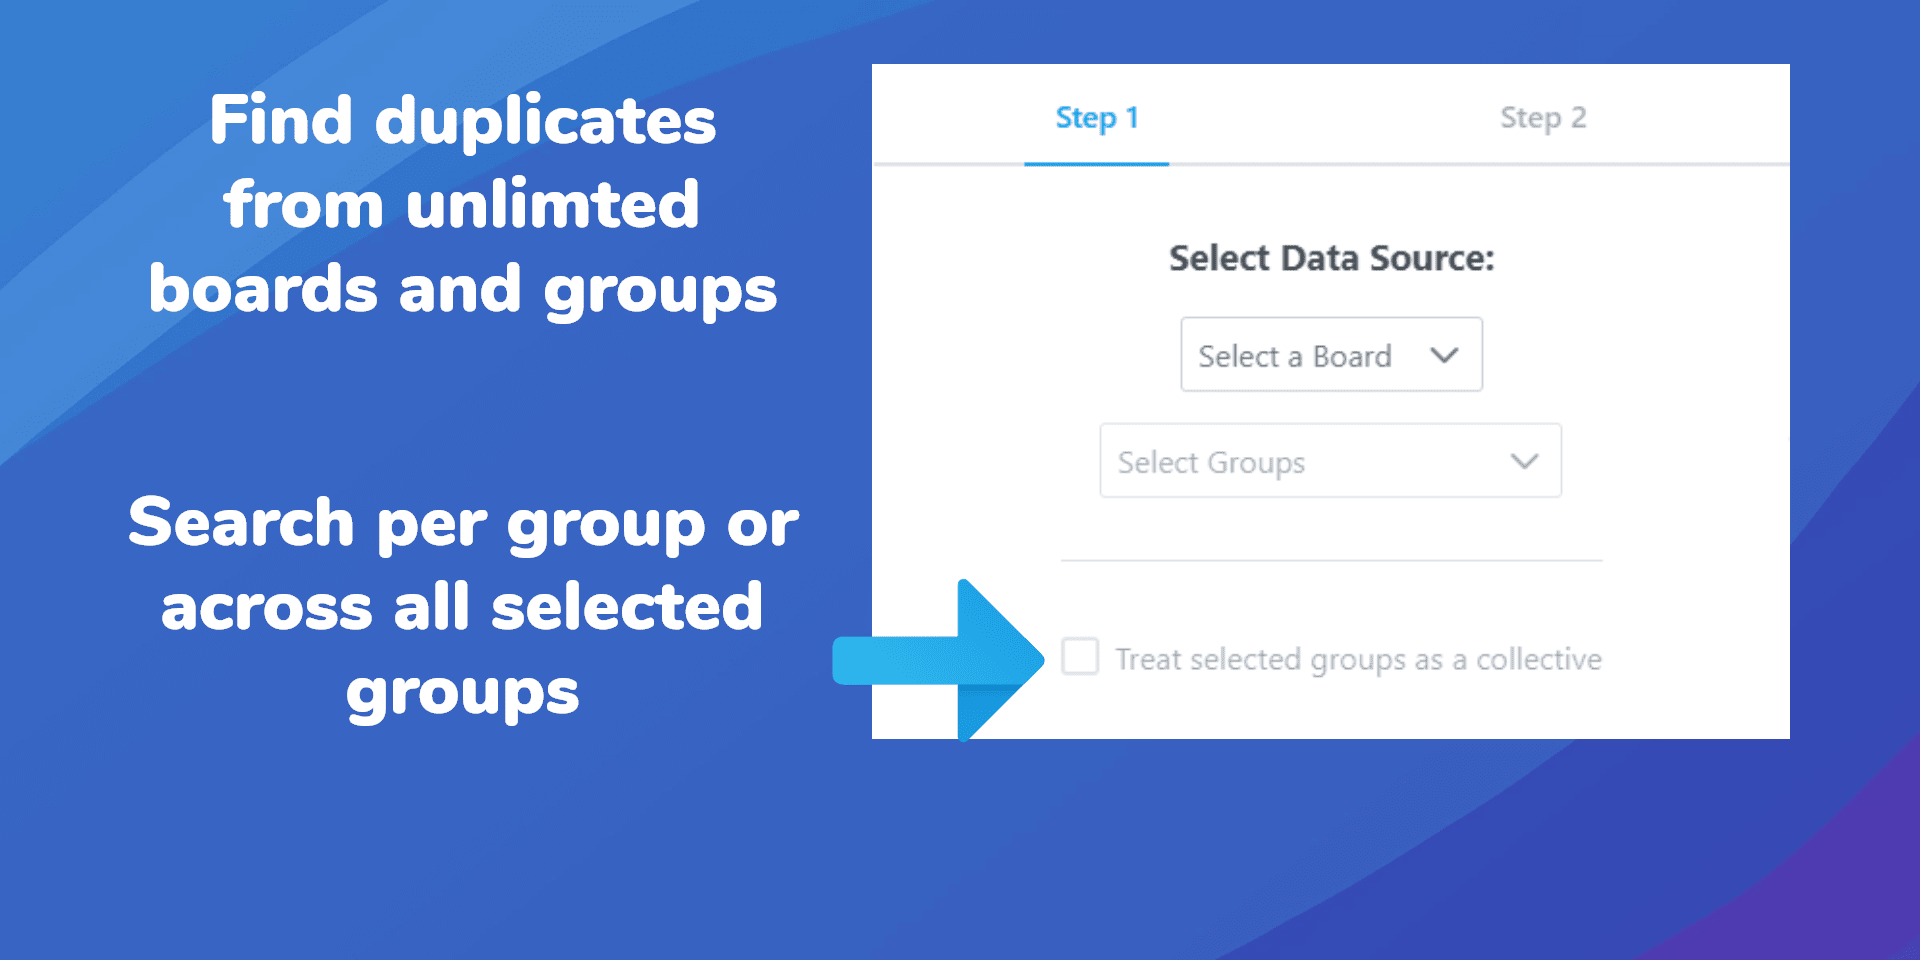Click the chevron in Select a Board
The width and height of the screenshot is (1920, 960).
coord(1444,355)
